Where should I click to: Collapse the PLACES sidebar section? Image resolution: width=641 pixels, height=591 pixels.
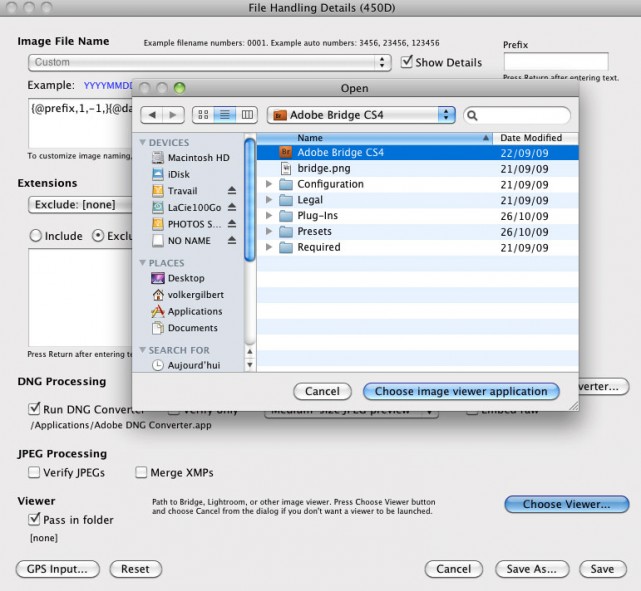[x=143, y=262]
